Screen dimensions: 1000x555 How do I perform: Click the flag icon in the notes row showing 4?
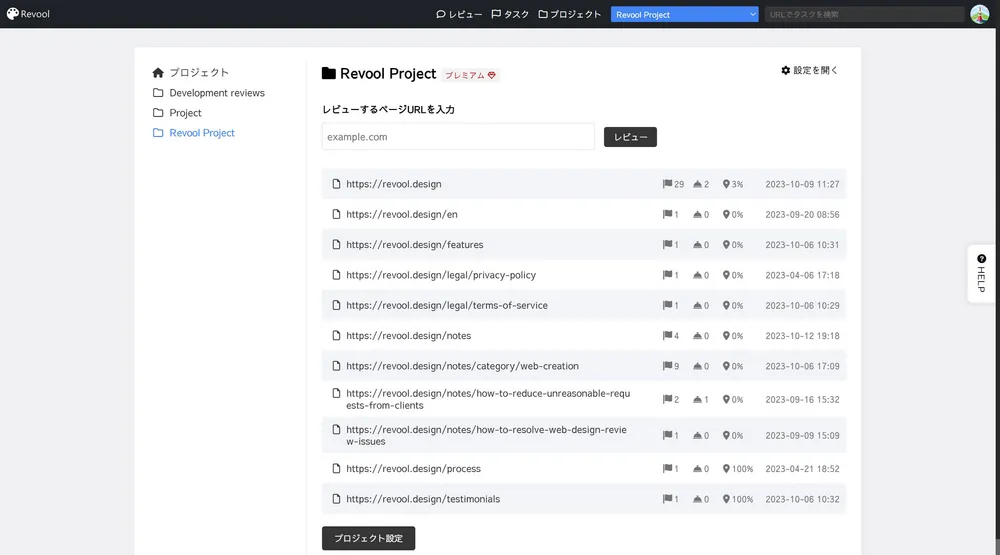click(x=667, y=336)
